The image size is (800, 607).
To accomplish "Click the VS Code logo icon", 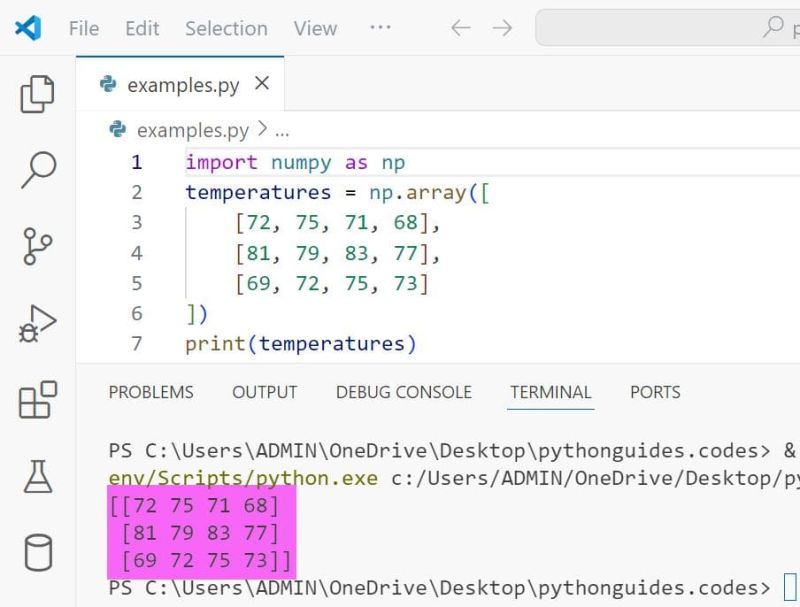I will (x=28, y=28).
